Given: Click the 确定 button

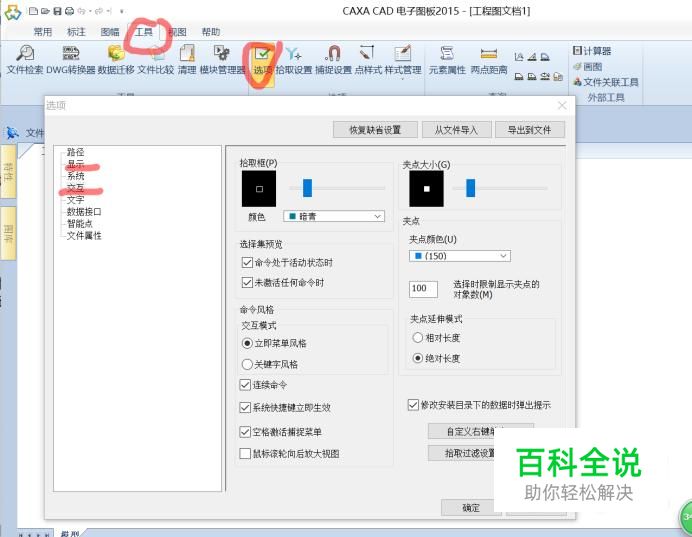Looking at the screenshot, I should click(471, 508).
